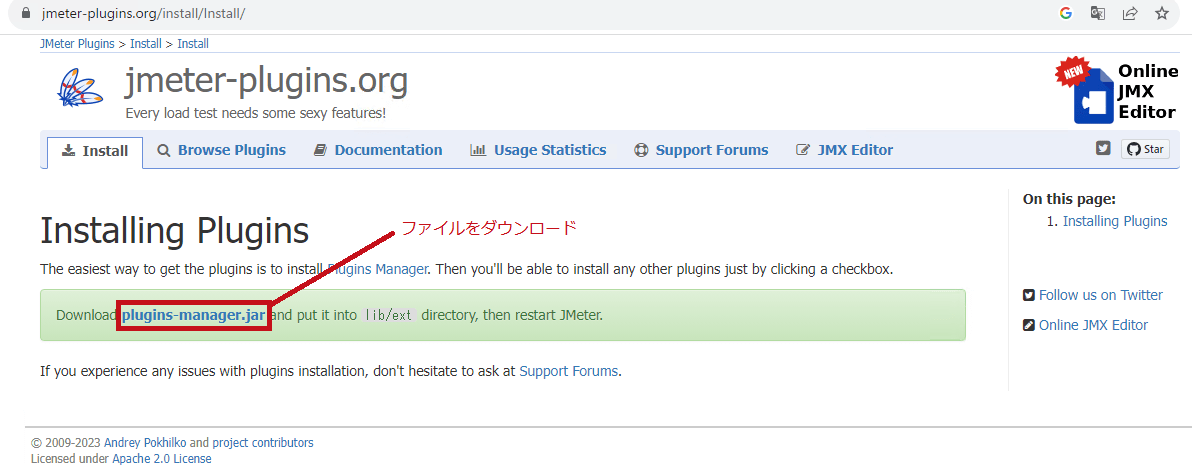
Task: Download plugins-manager.jar link
Action: [194, 315]
